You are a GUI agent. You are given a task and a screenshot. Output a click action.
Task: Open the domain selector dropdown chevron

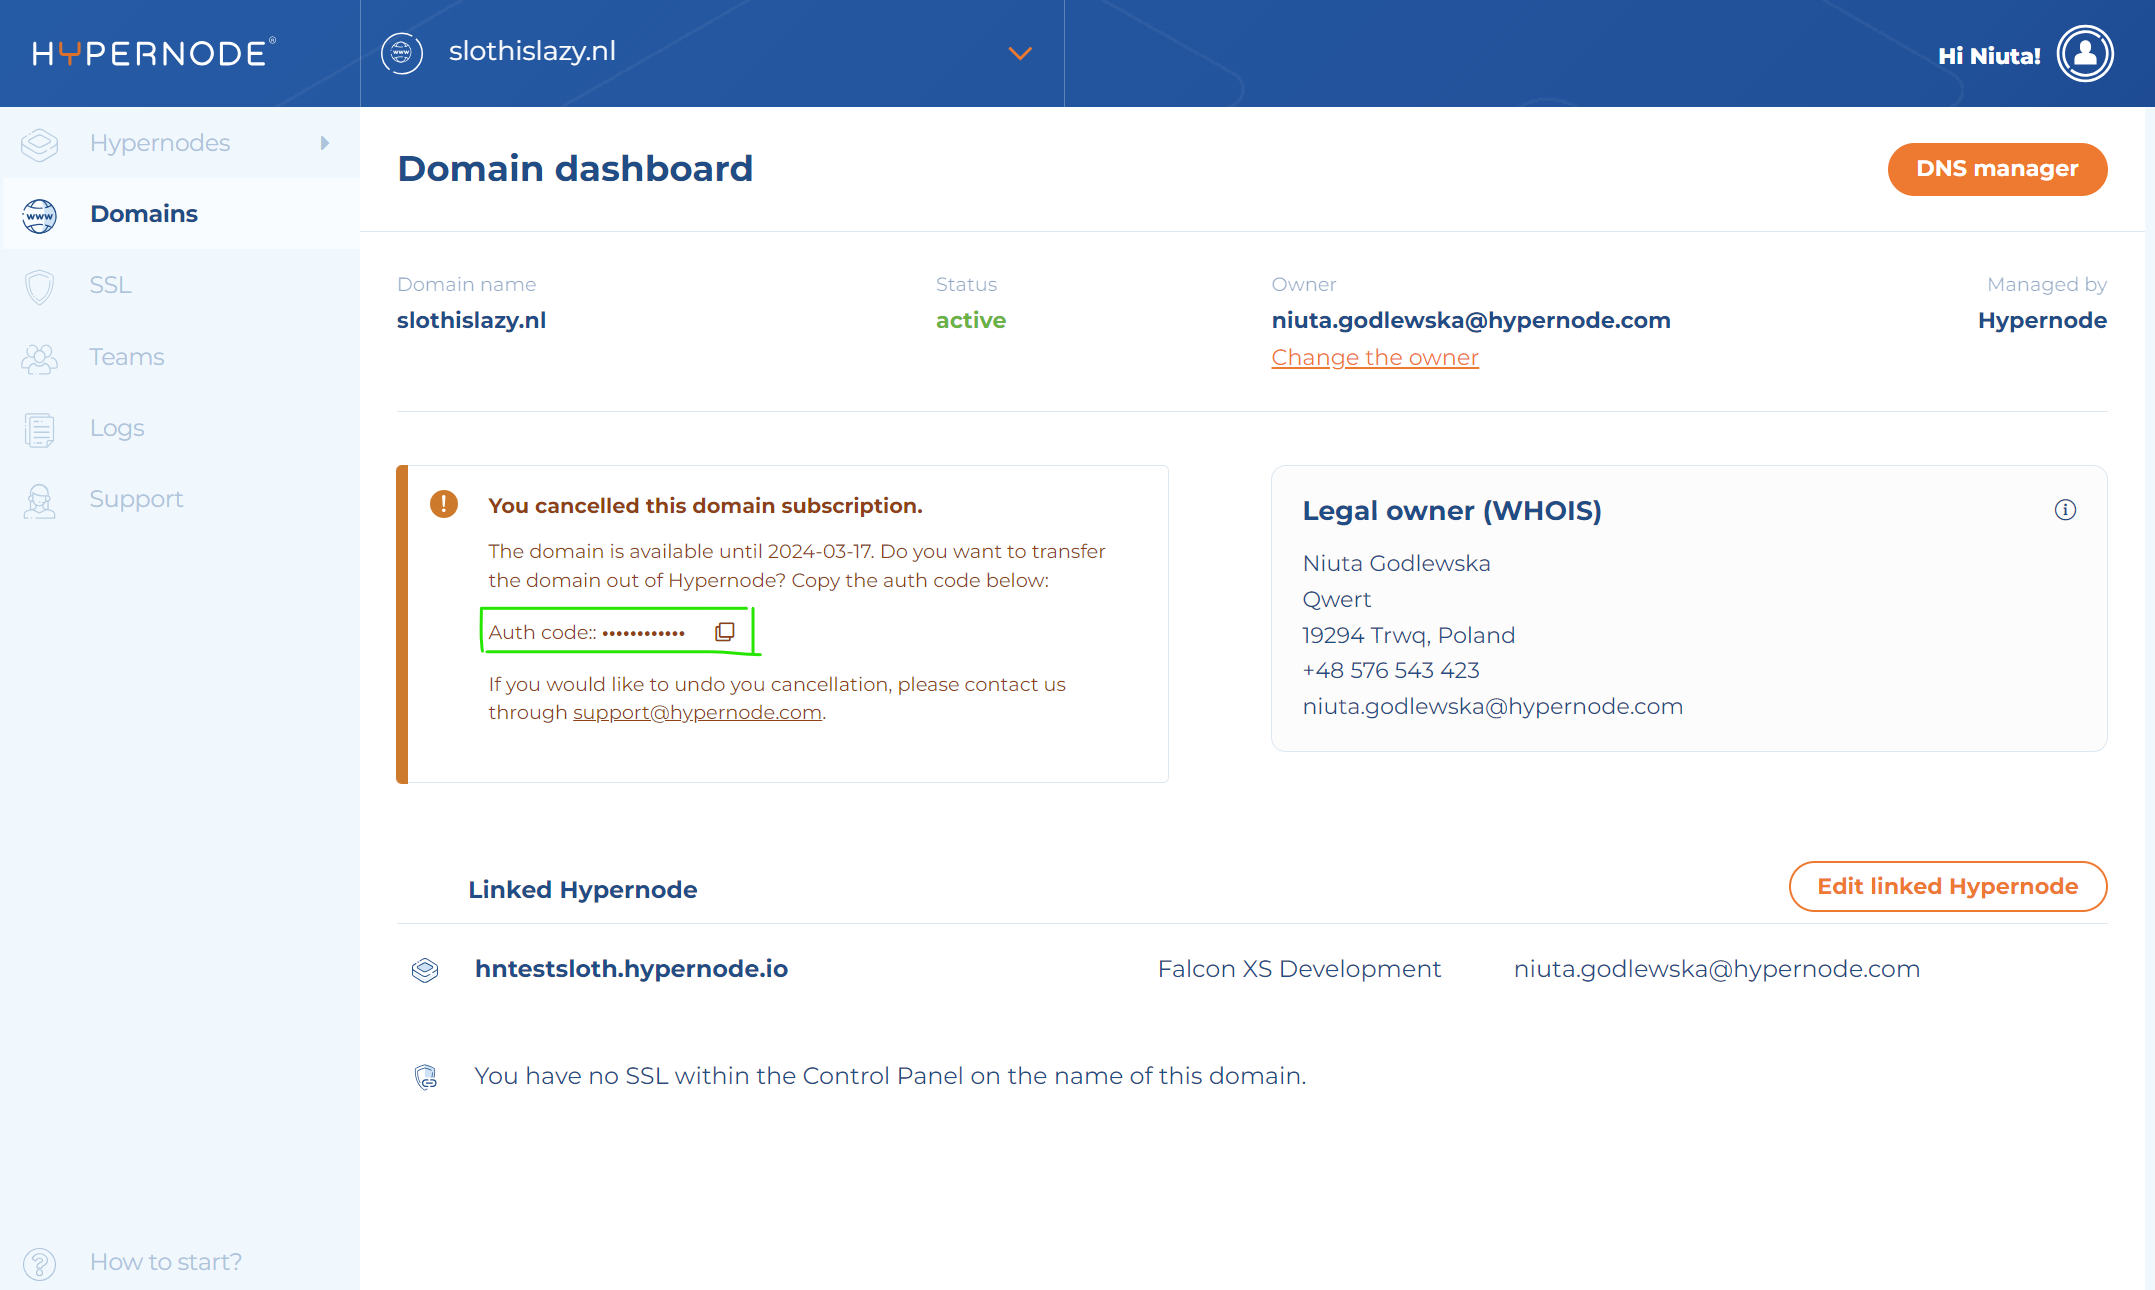point(1020,53)
